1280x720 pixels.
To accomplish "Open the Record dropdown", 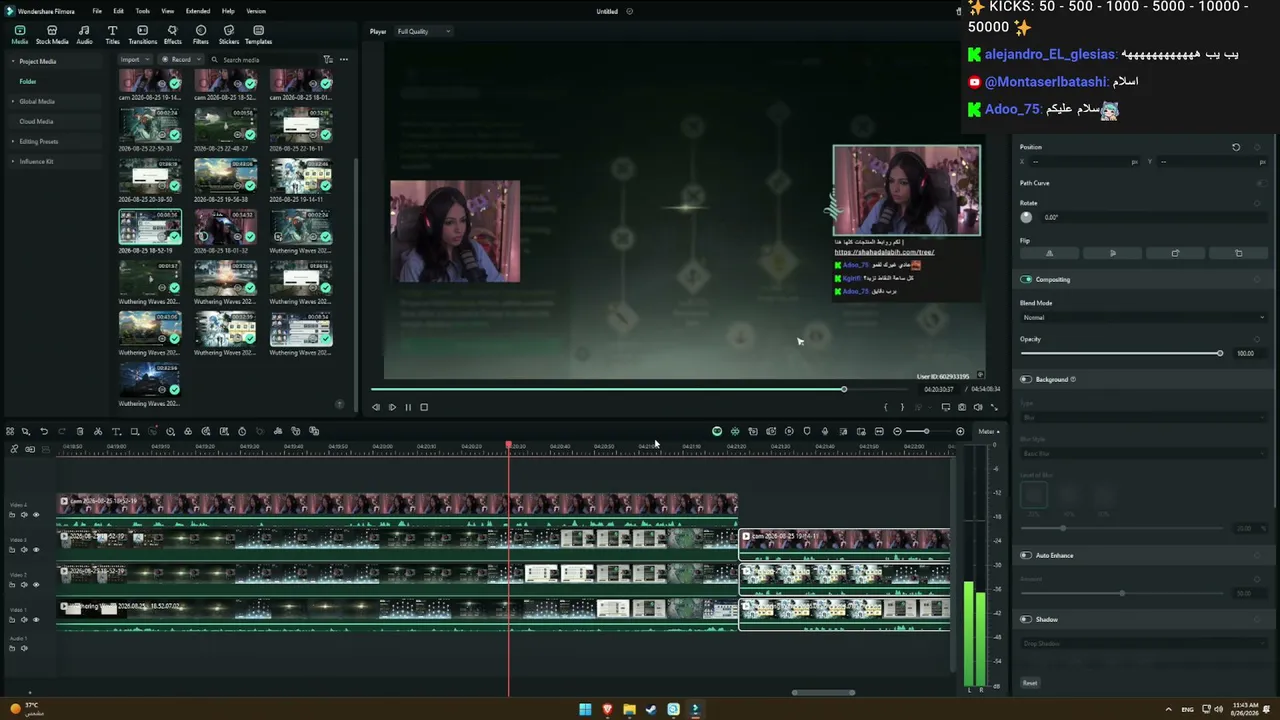I will [180, 60].
